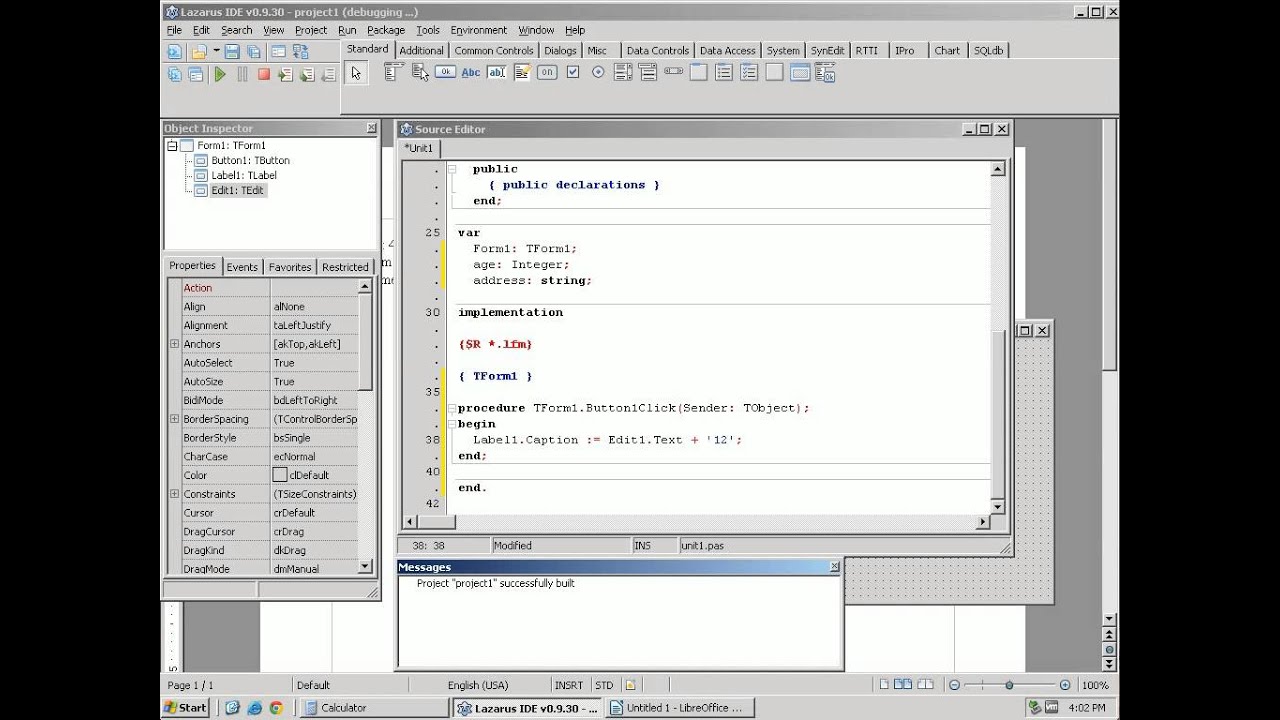This screenshot has width=1280, height=720.
Task: Select the TEdit 'ab|' component icon
Action: click(496, 72)
